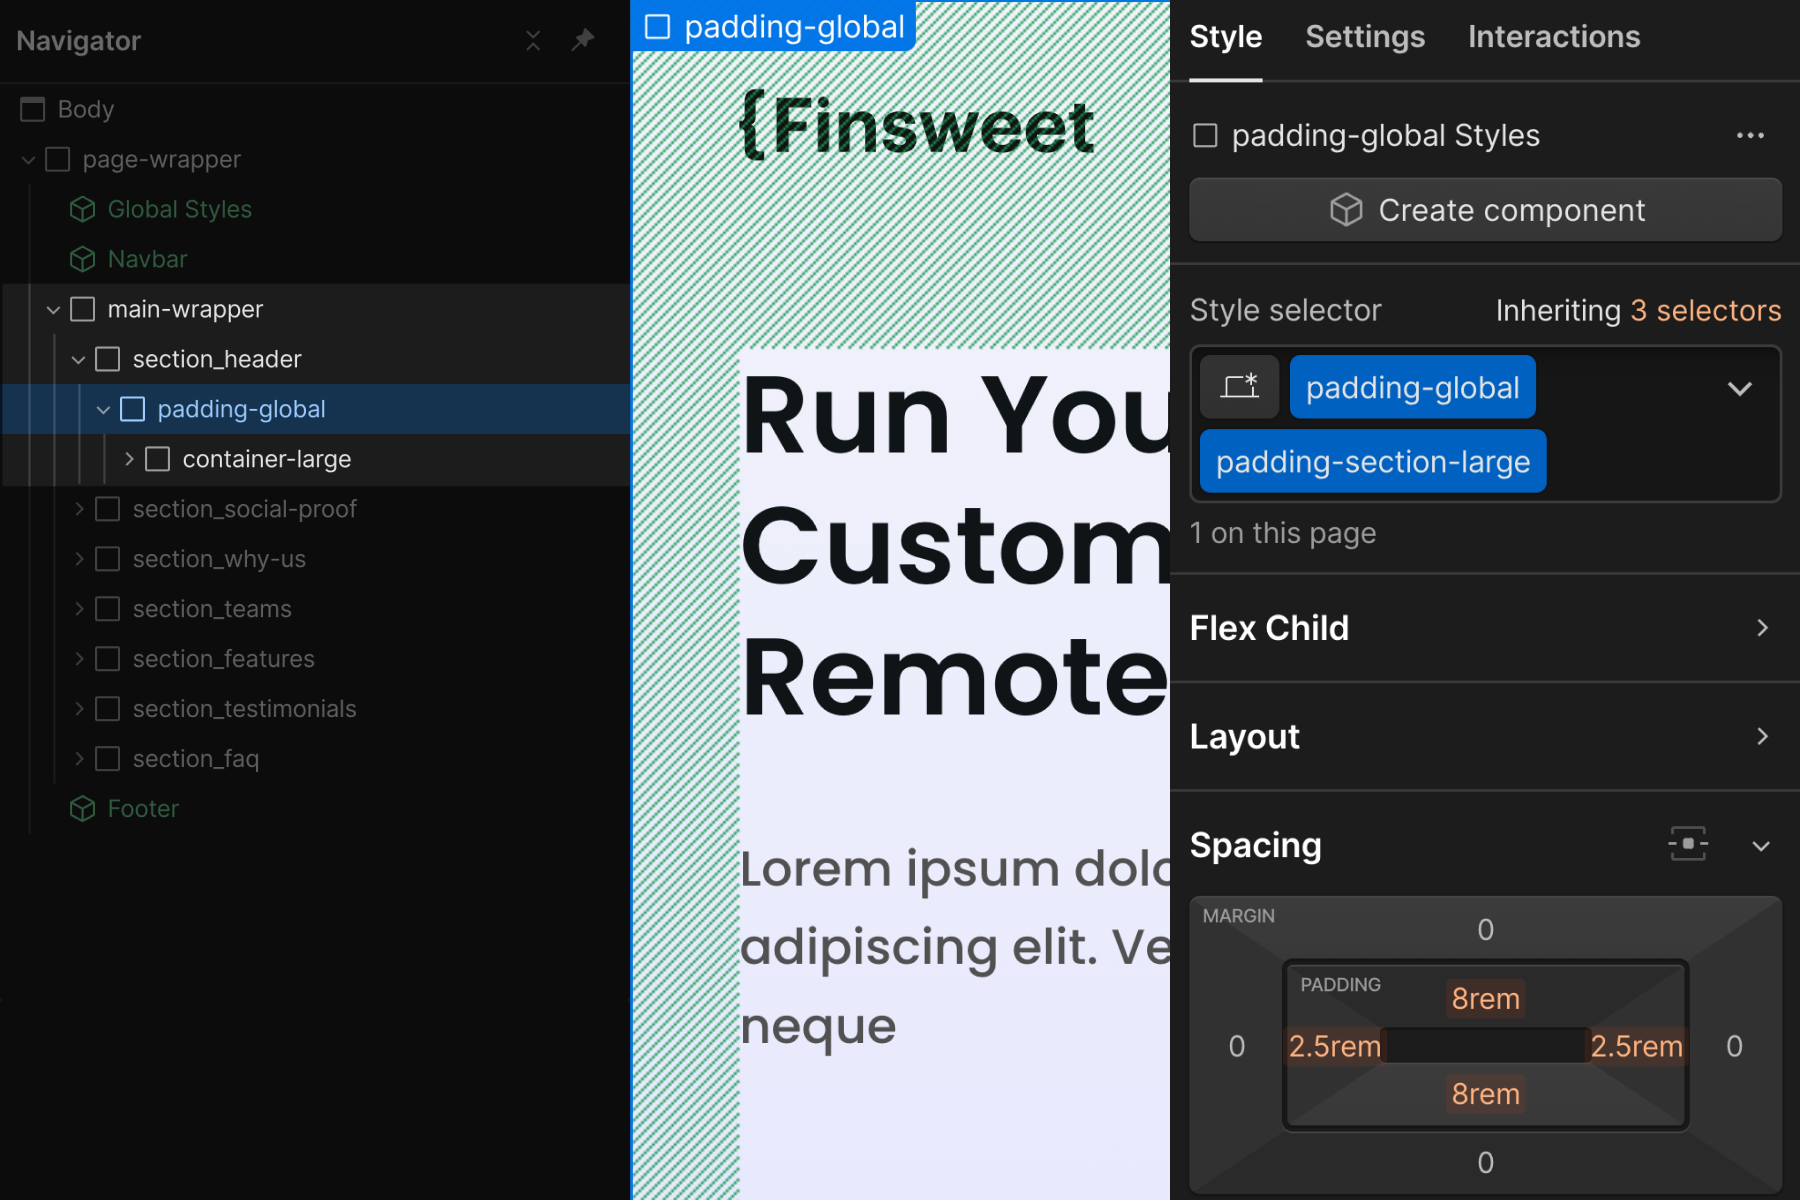
Task: Open the Interactions tab
Action: point(1554,37)
